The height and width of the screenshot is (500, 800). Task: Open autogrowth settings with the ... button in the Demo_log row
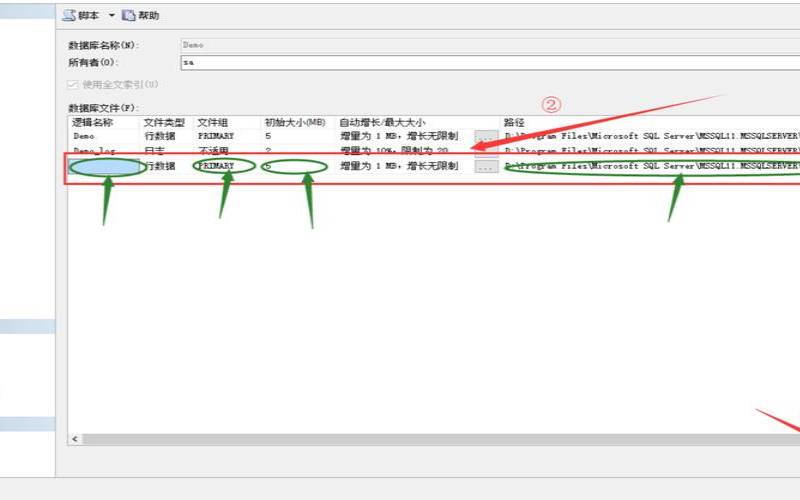coord(486,151)
